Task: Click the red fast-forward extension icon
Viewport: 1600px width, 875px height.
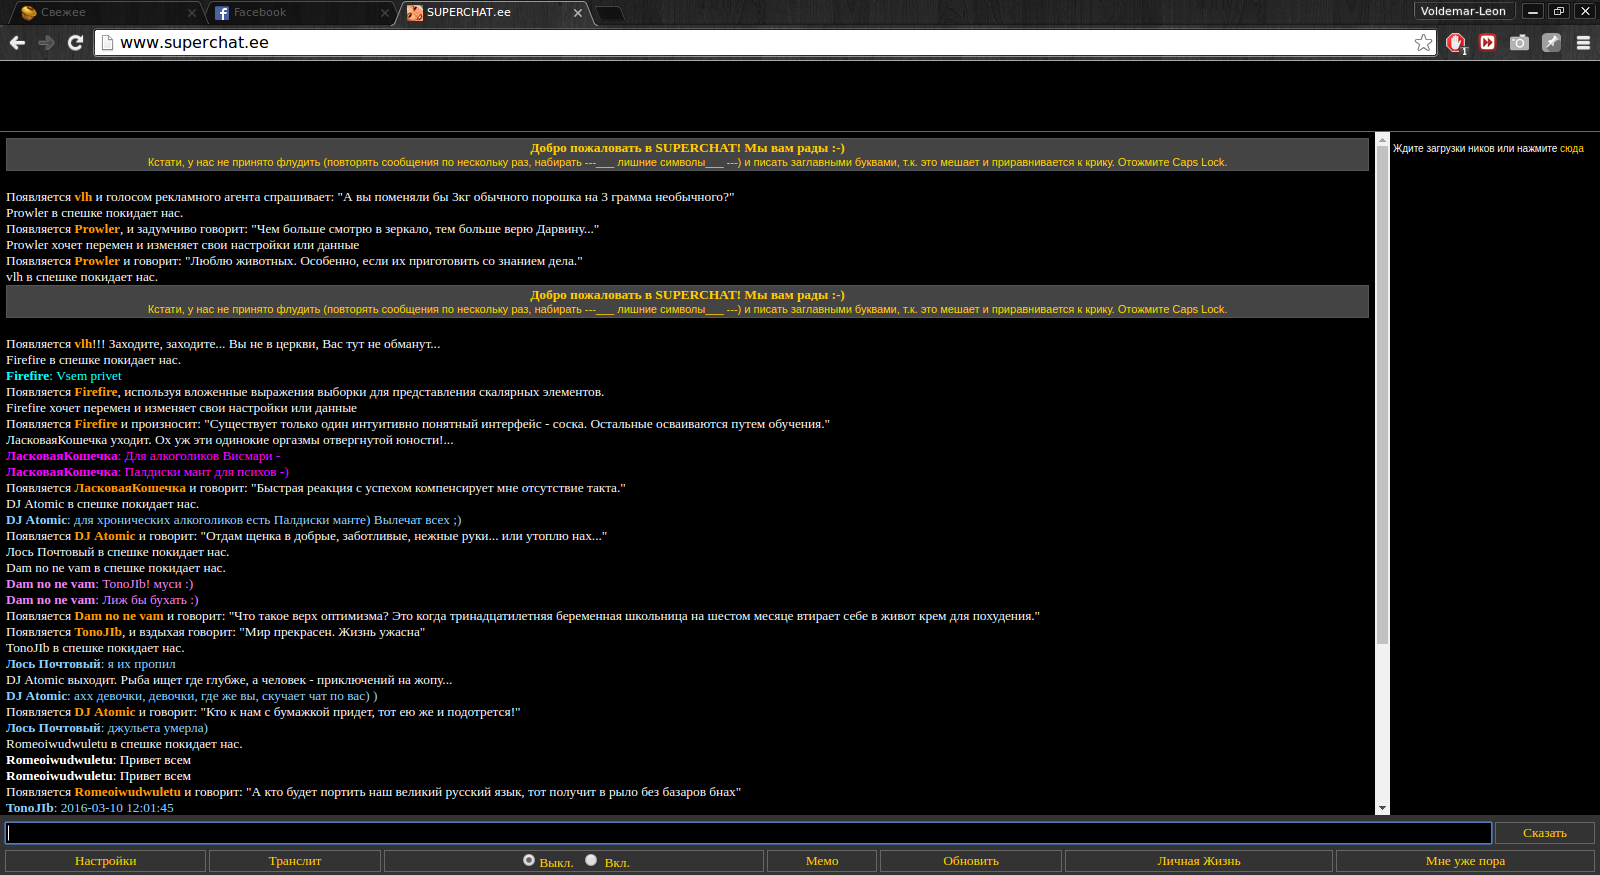Action: (x=1488, y=43)
